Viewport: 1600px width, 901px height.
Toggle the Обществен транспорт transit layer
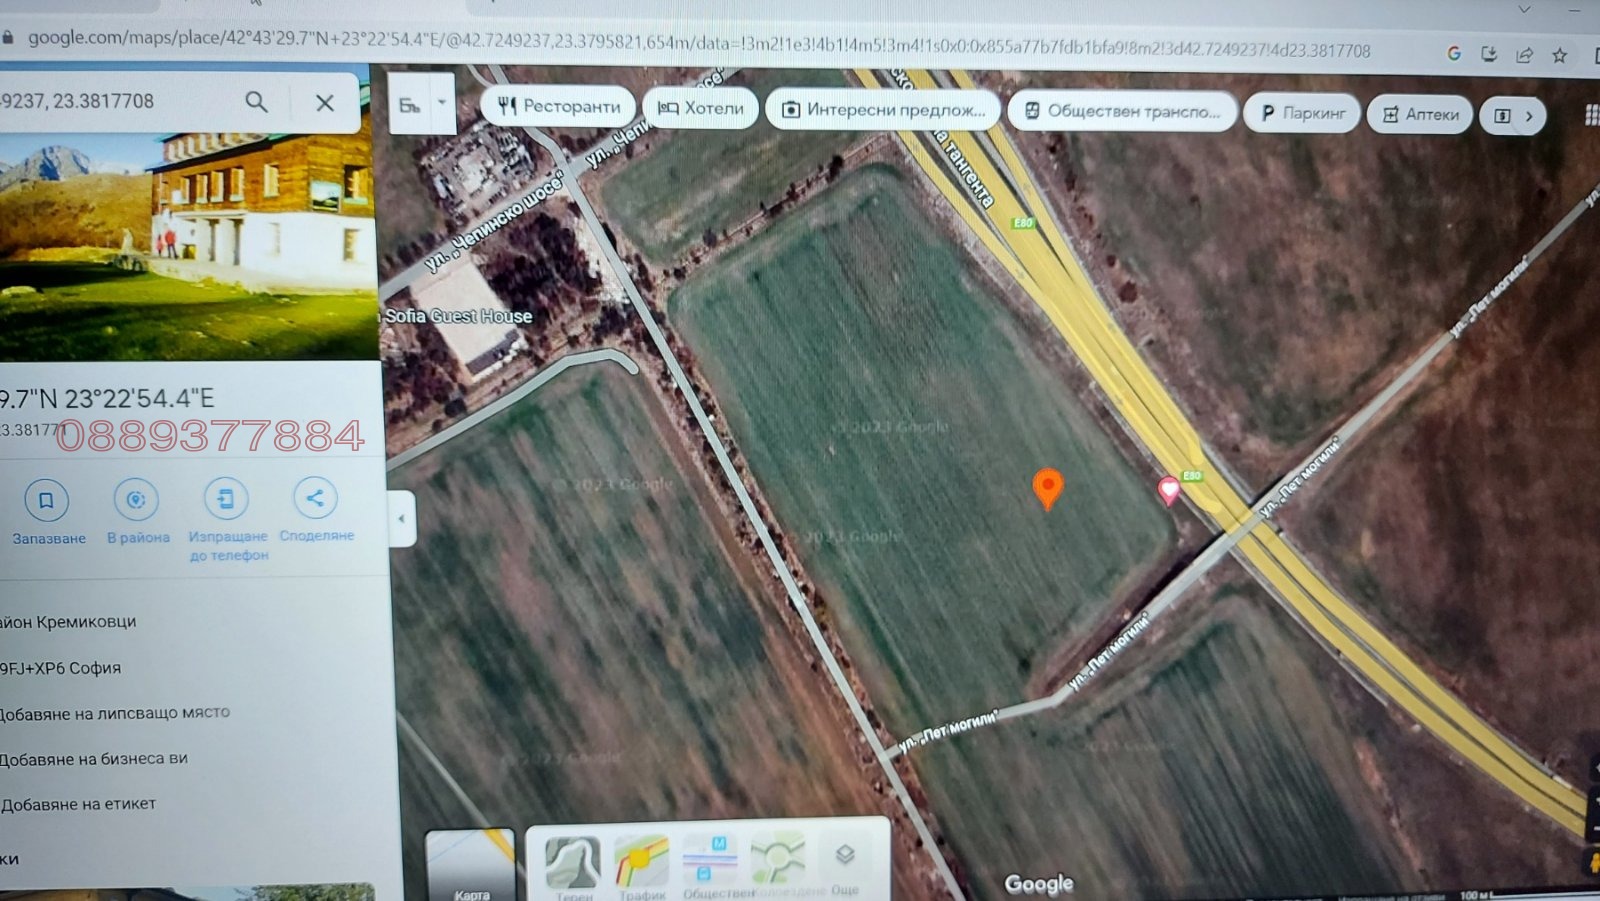(x=710, y=862)
